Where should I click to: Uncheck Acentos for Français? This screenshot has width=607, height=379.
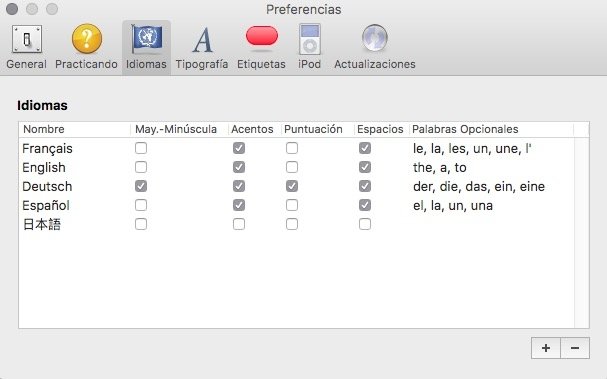239,148
